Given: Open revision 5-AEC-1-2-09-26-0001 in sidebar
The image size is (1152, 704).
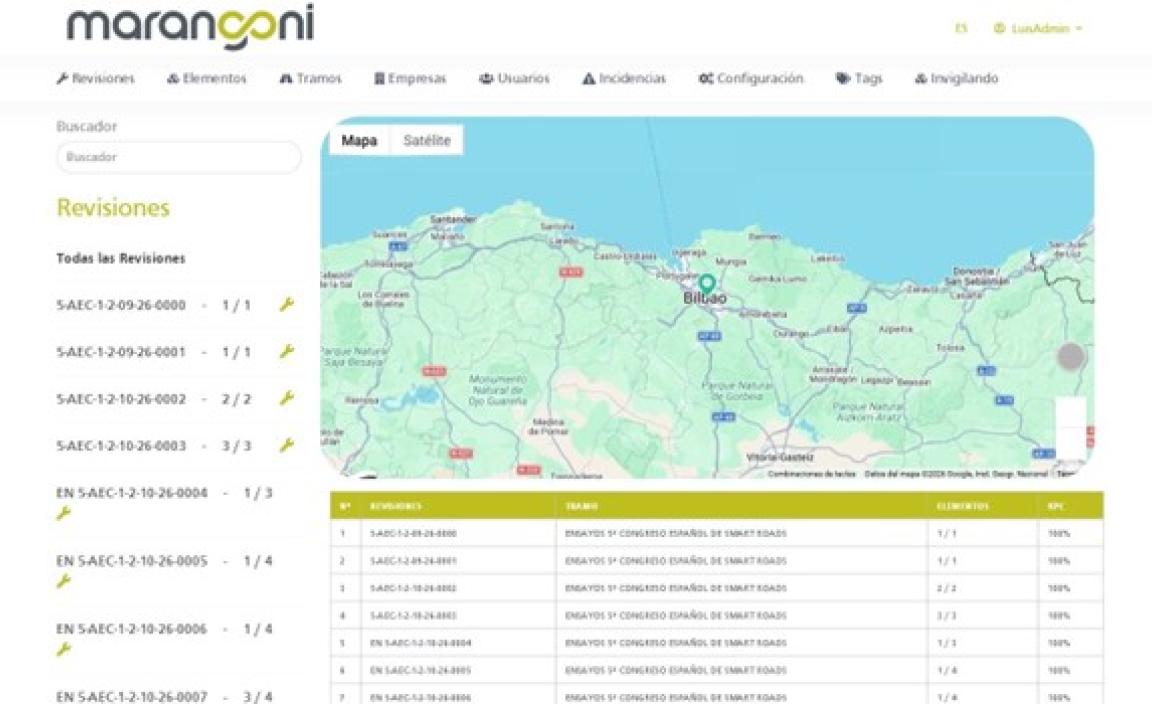Looking at the screenshot, I should (x=121, y=352).
